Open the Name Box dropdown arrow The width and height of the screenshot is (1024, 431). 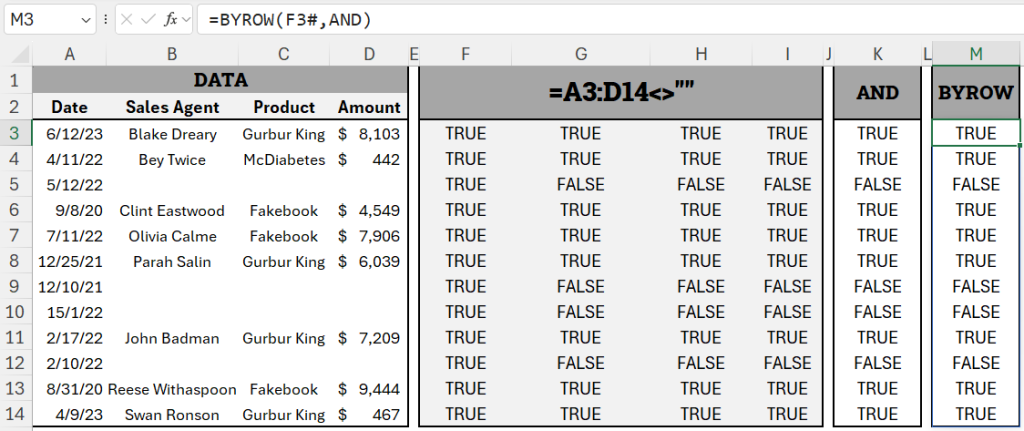tap(86, 20)
